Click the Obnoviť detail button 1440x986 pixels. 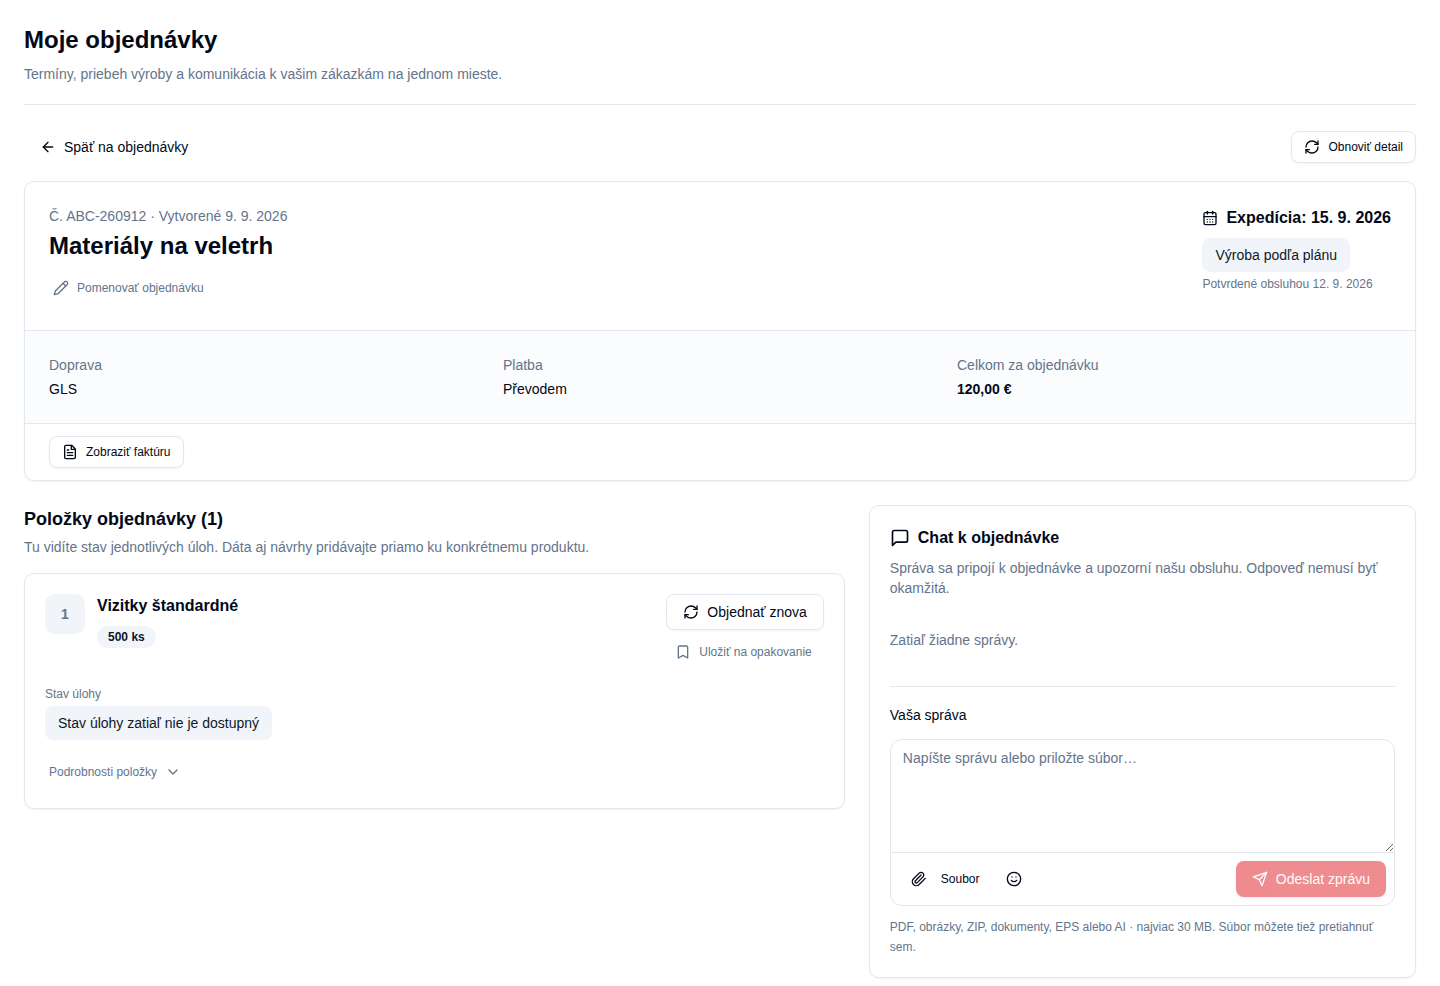pos(1353,147)
